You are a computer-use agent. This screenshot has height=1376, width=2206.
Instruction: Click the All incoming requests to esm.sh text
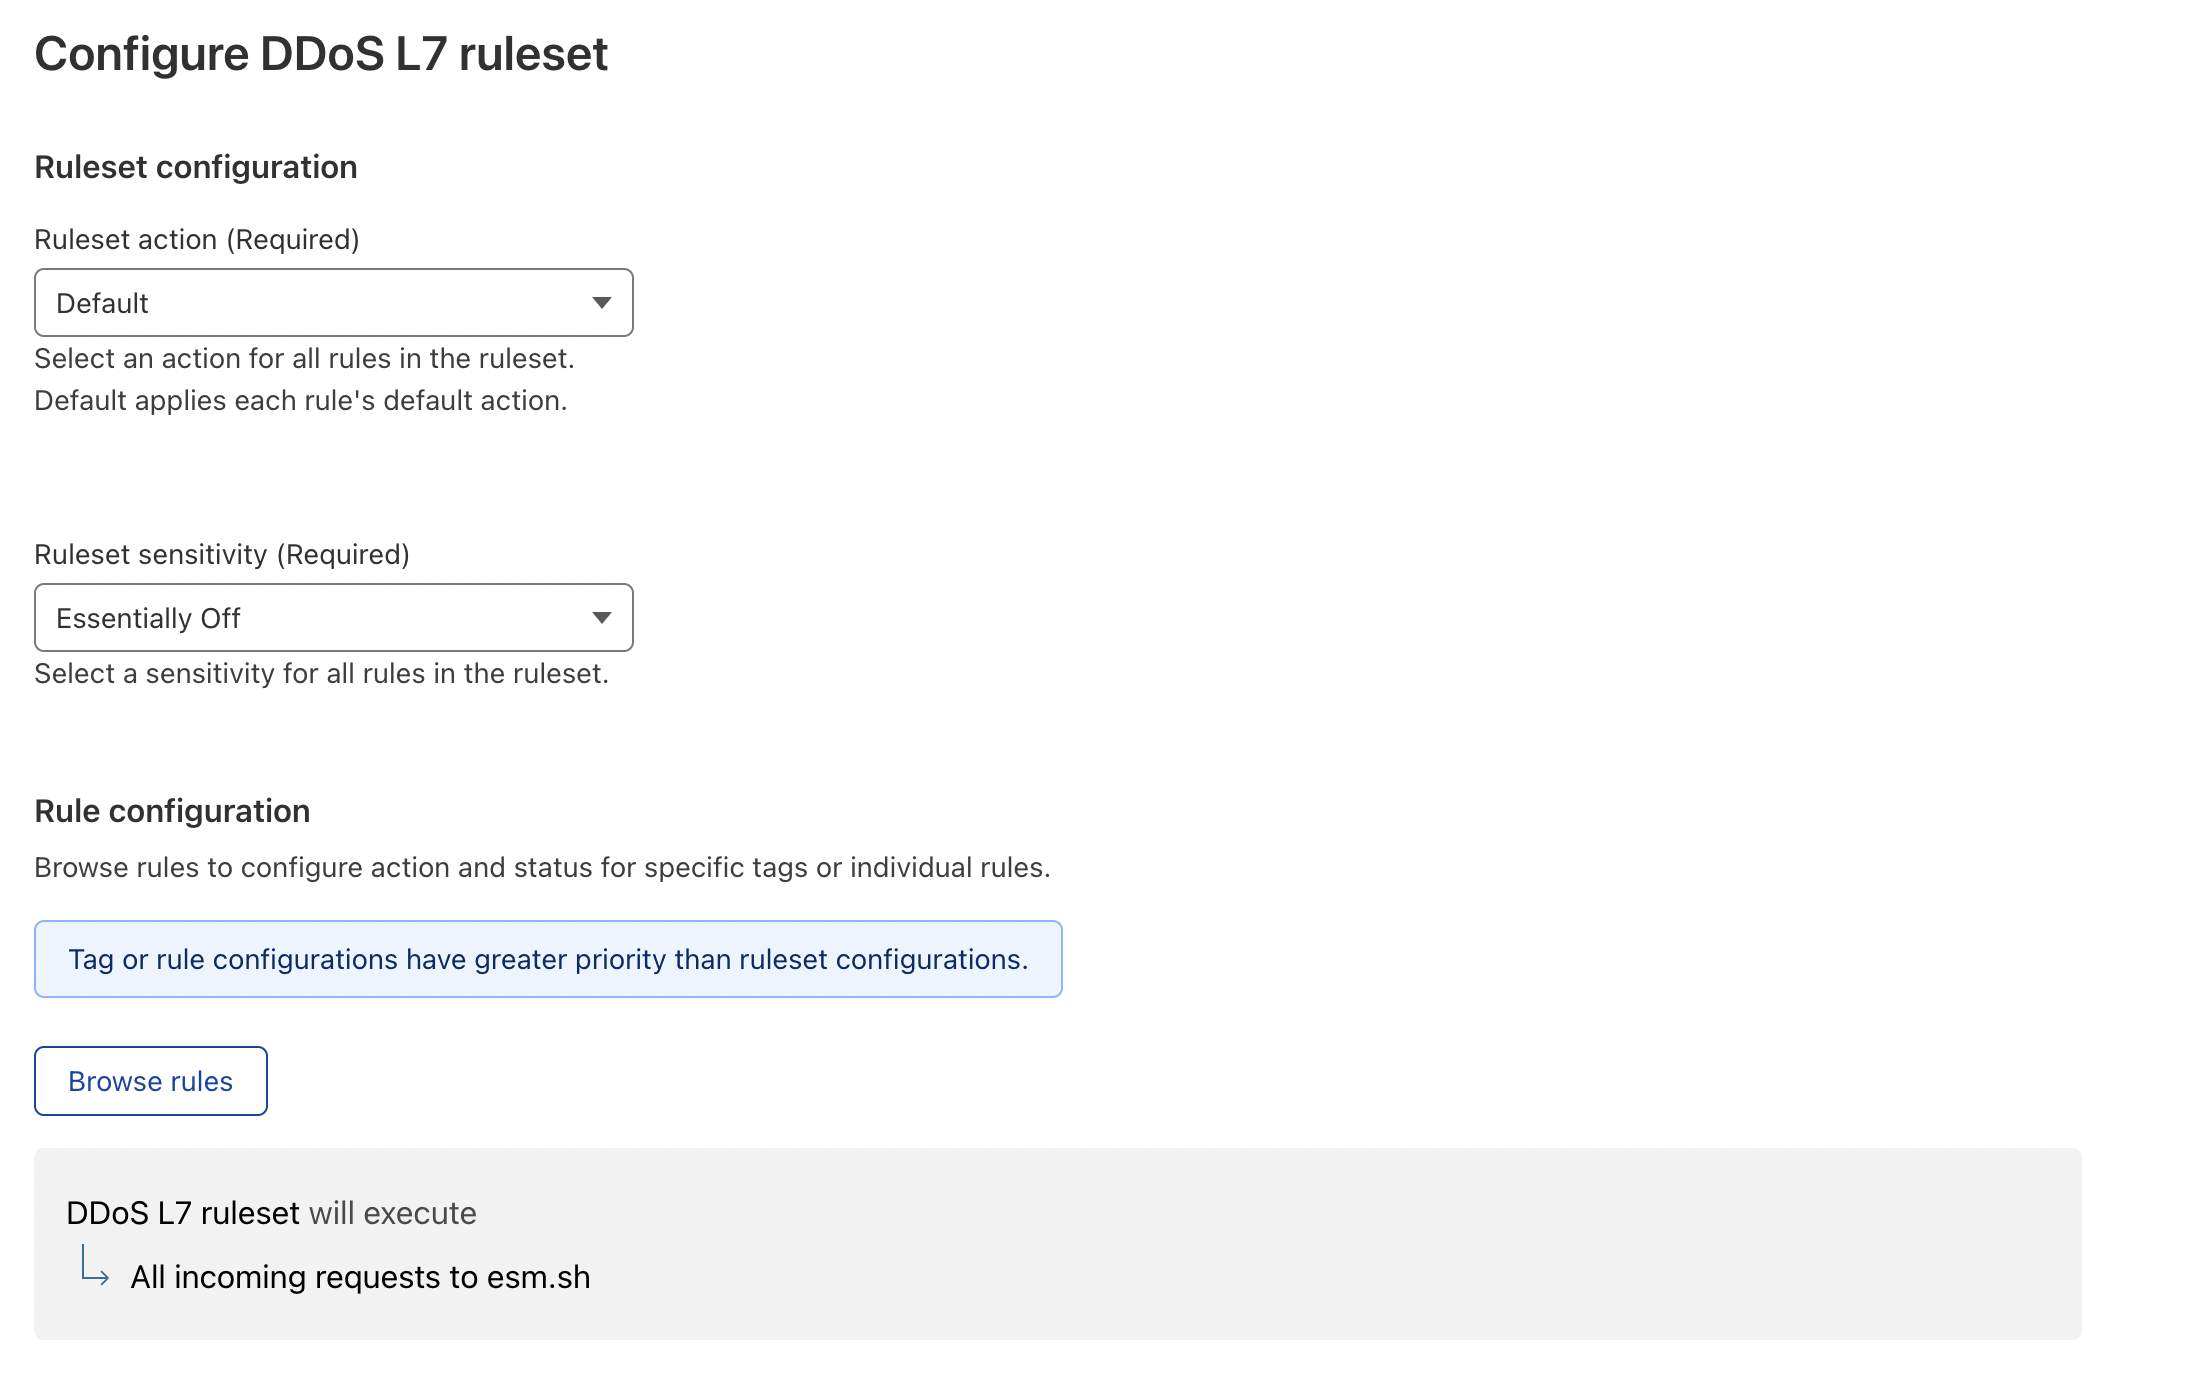click(361, 1276)
